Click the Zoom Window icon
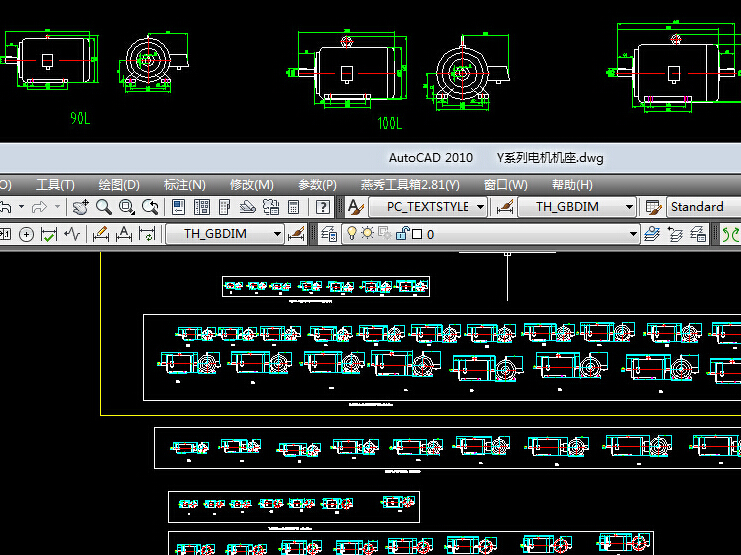Viewport: 741px width, 555px height. 127,207
